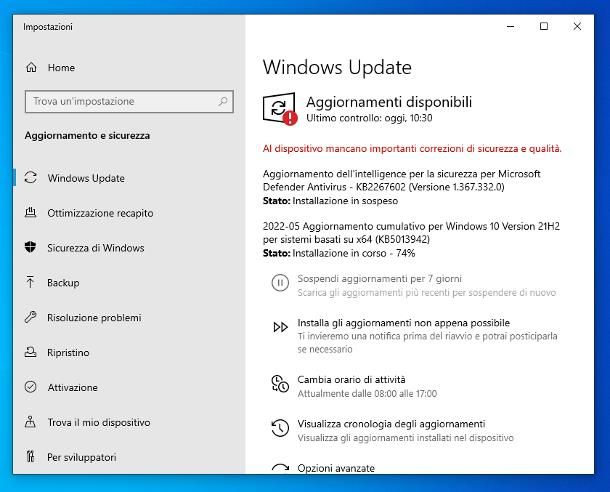Click the pause icon for suspending updates
Screen dimensions: 610x492
(x=280, y=283)
